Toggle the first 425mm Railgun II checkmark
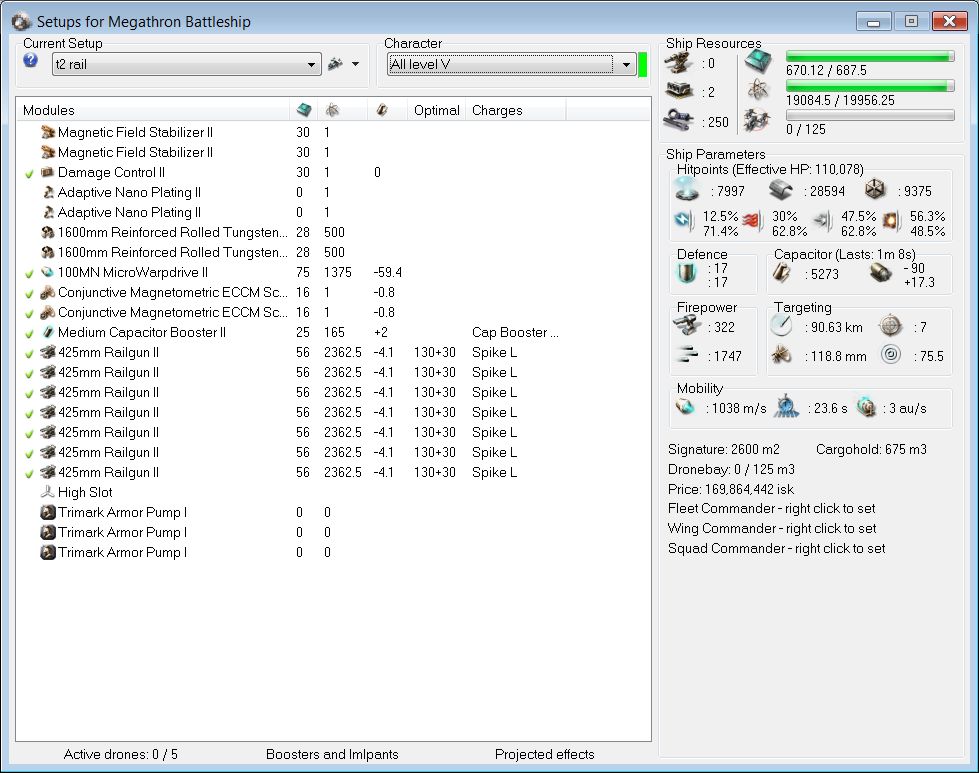The width and height of the screenshot is (979, 773). click(x=29, y=353)
